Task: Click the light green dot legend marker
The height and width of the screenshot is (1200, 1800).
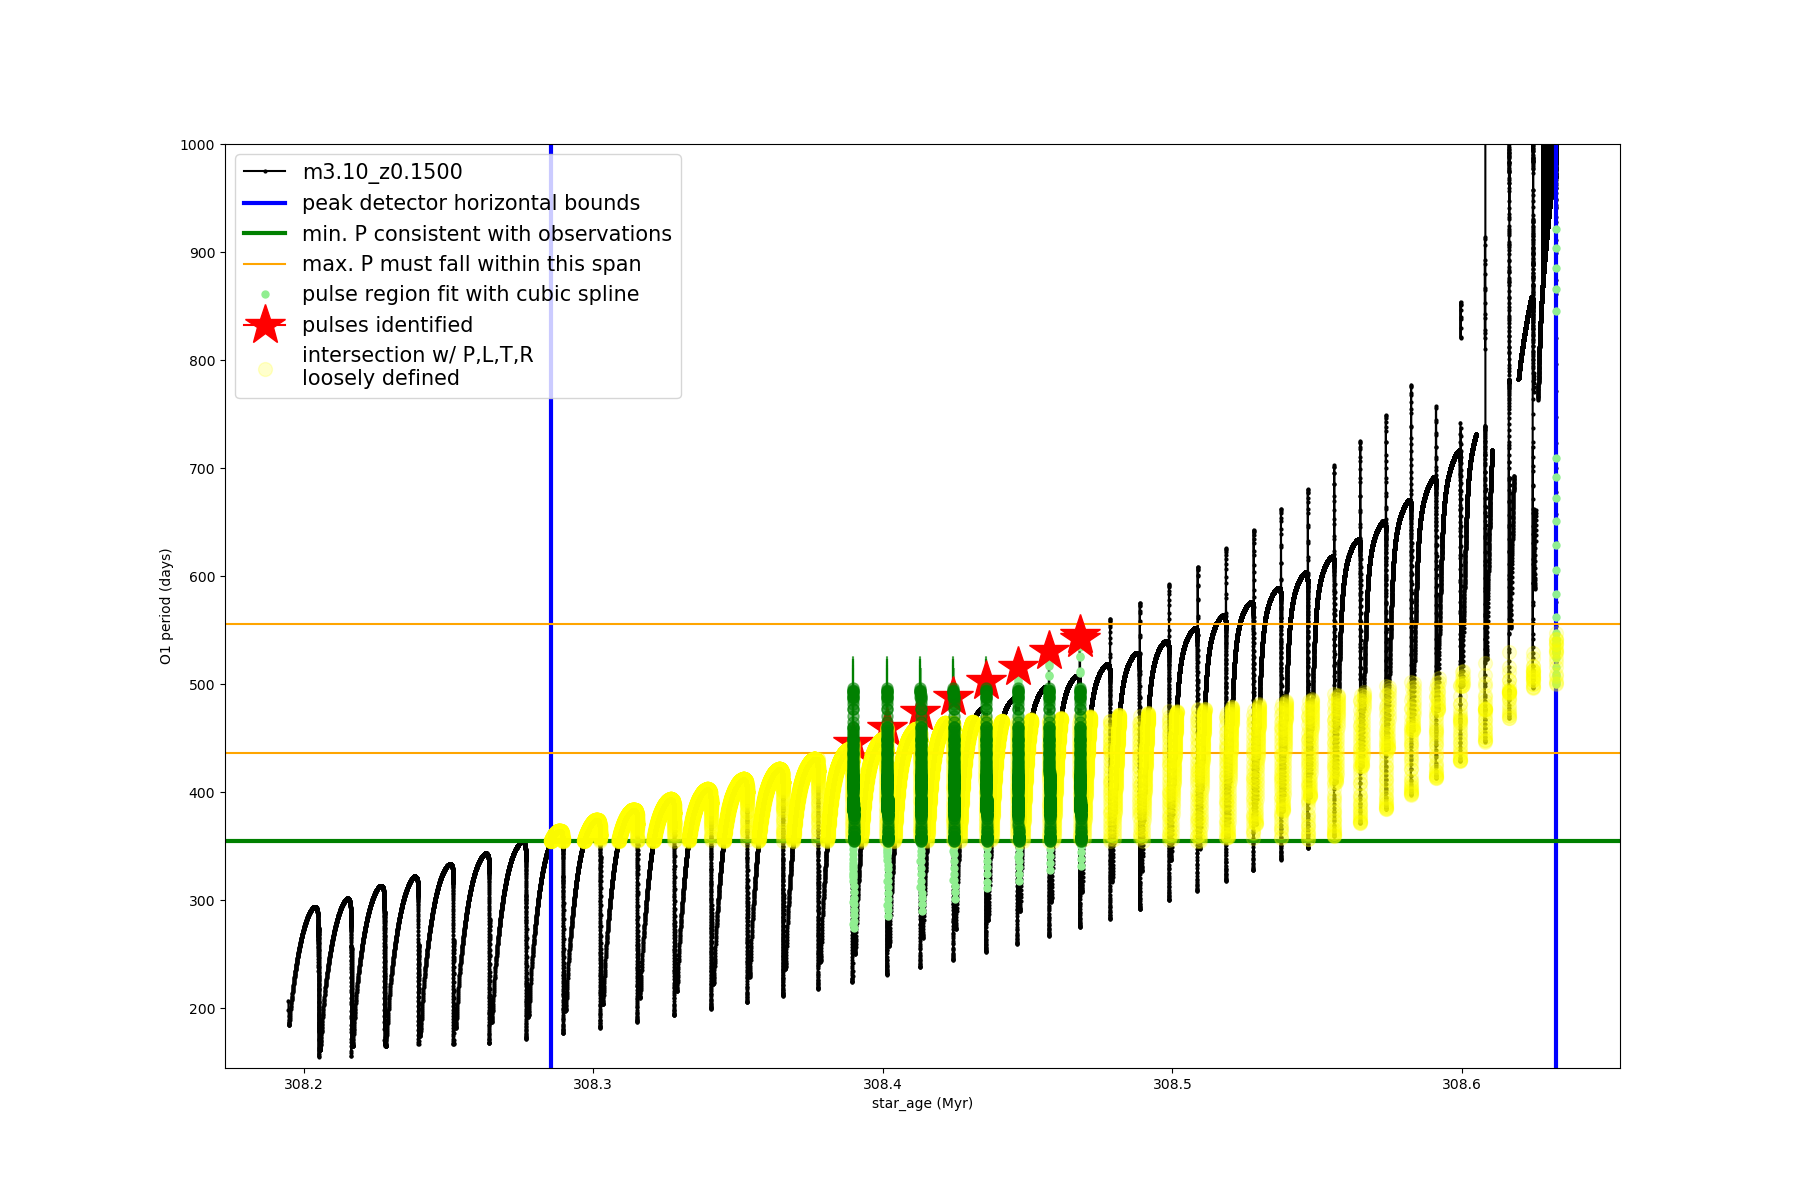Action: pyautogui.click(x=265, y=294)
